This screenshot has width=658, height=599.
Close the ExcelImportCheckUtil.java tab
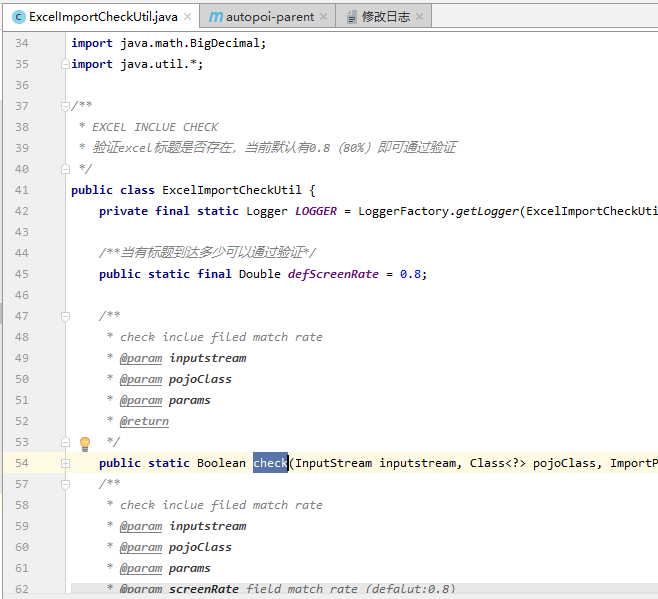[189, 17]
